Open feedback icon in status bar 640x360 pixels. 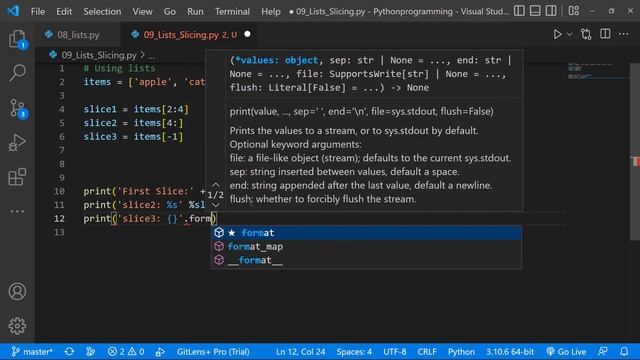pos(603,351)
